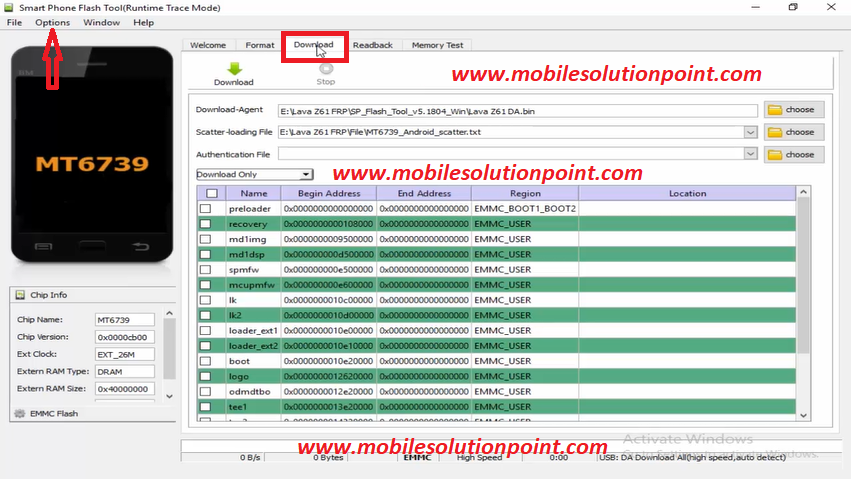
Task: Click the Name column header
Action: (x=254, y=193)
